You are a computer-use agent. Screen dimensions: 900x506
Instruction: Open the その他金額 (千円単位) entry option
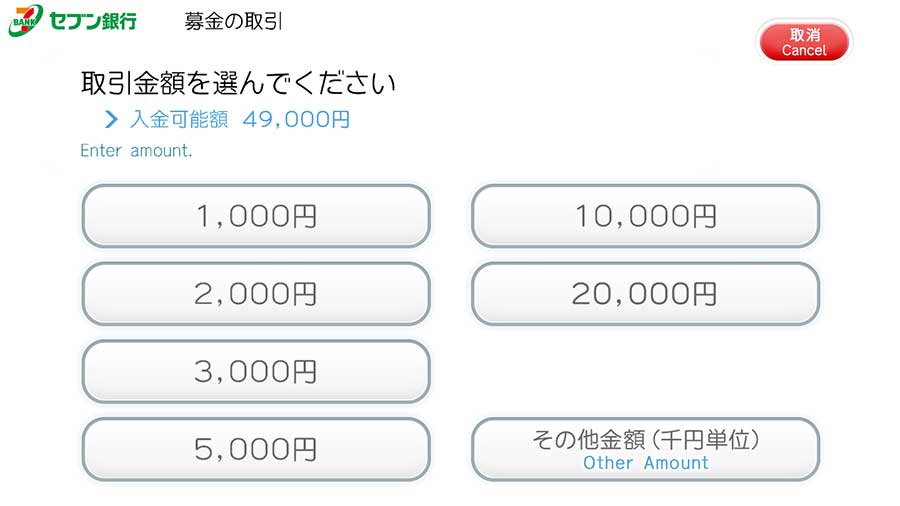tap(645, 440)
